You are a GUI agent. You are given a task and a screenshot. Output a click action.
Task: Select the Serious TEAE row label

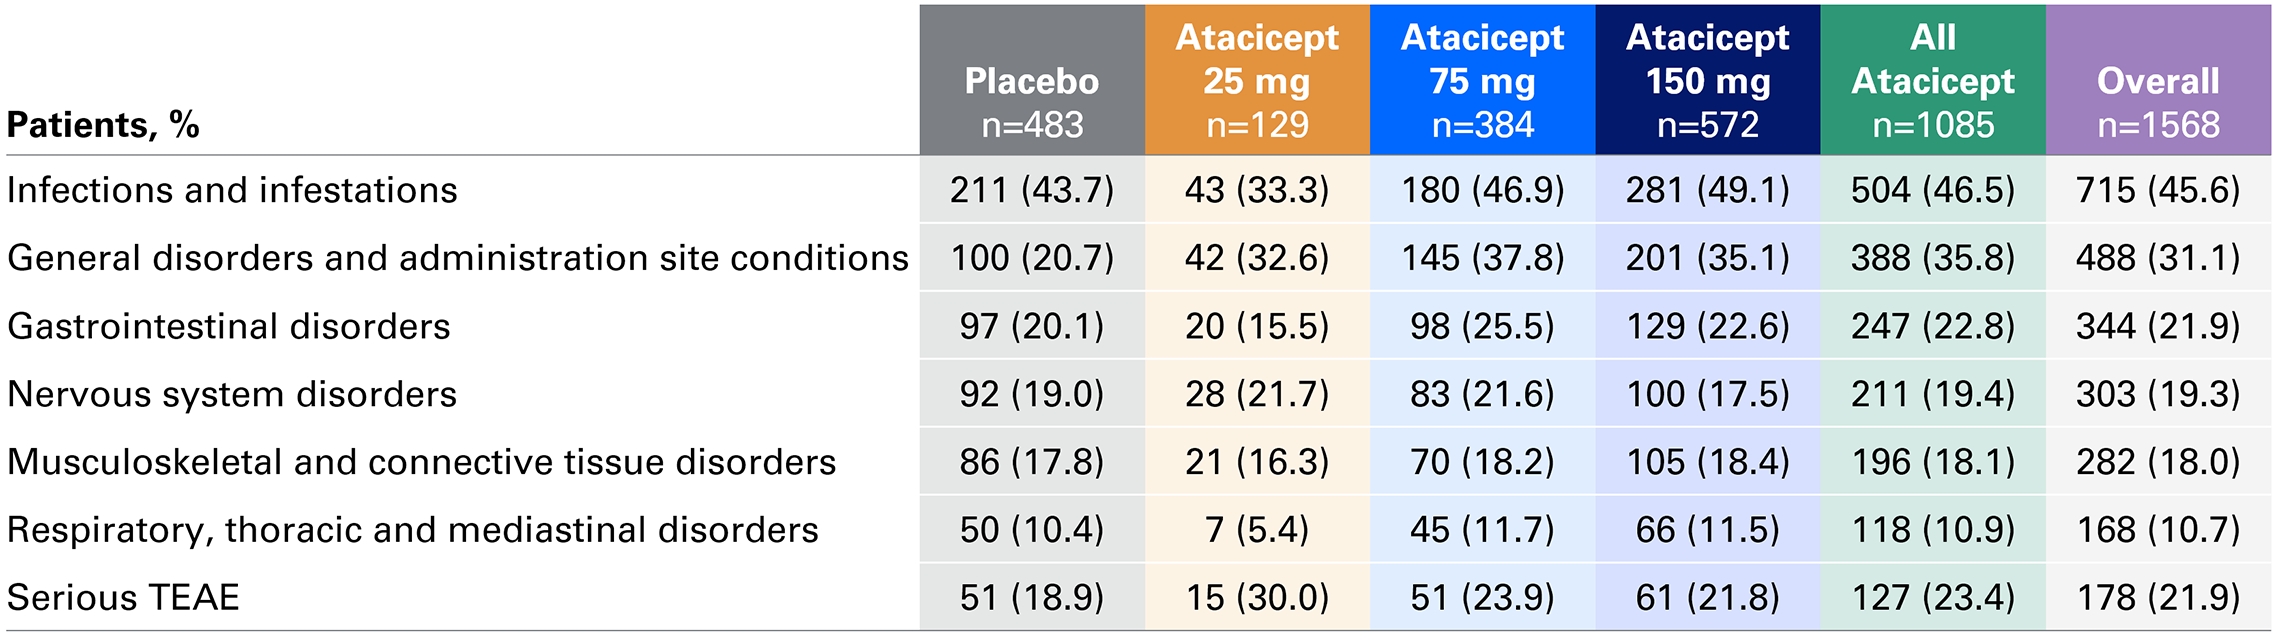[123, 598]
